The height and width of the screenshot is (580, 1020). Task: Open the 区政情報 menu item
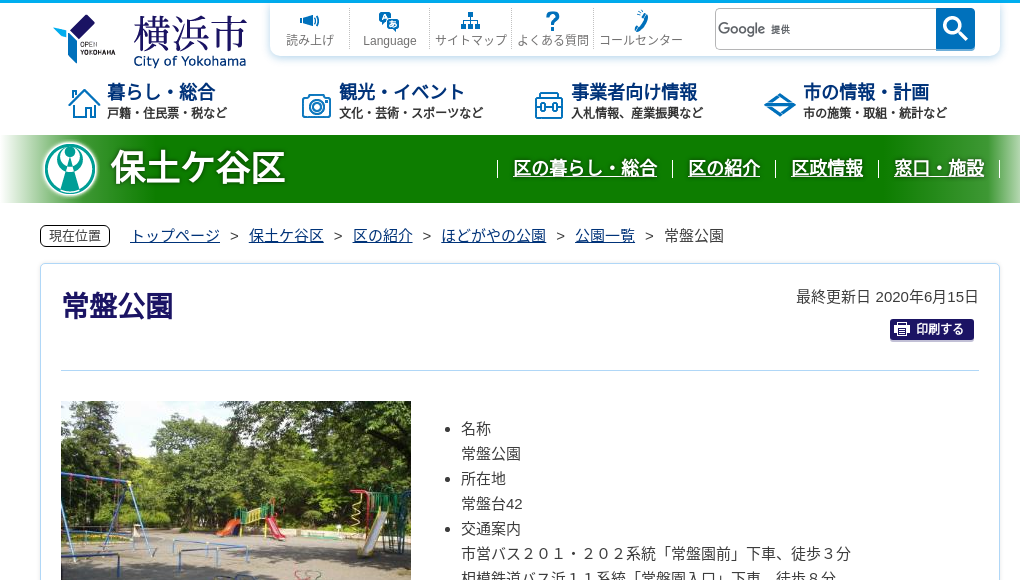[827, 170]
